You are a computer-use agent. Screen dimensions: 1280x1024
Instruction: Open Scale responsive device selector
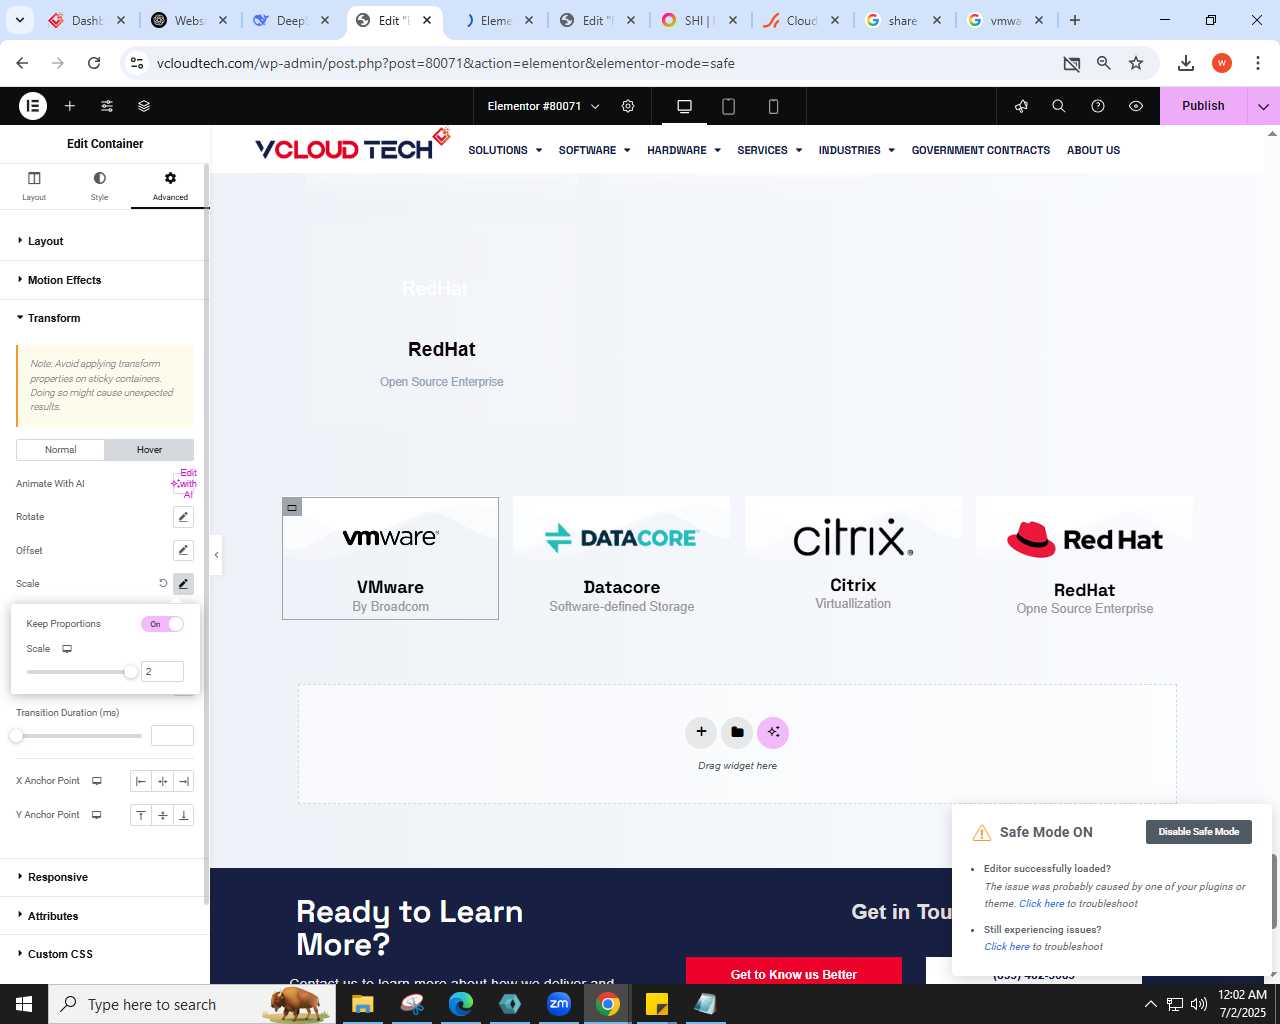coord(67,649)
